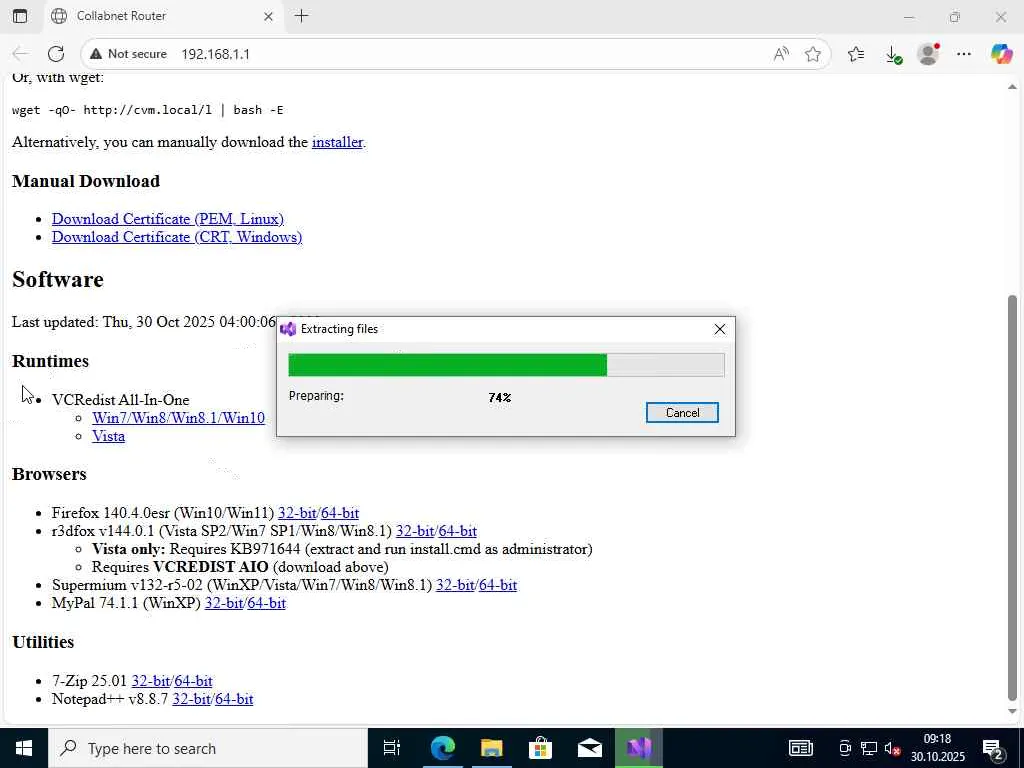Download 7-Zip 25.01 32-bit
The height and width of the screenshot is (768, 1024).
[x=151, y=680]
